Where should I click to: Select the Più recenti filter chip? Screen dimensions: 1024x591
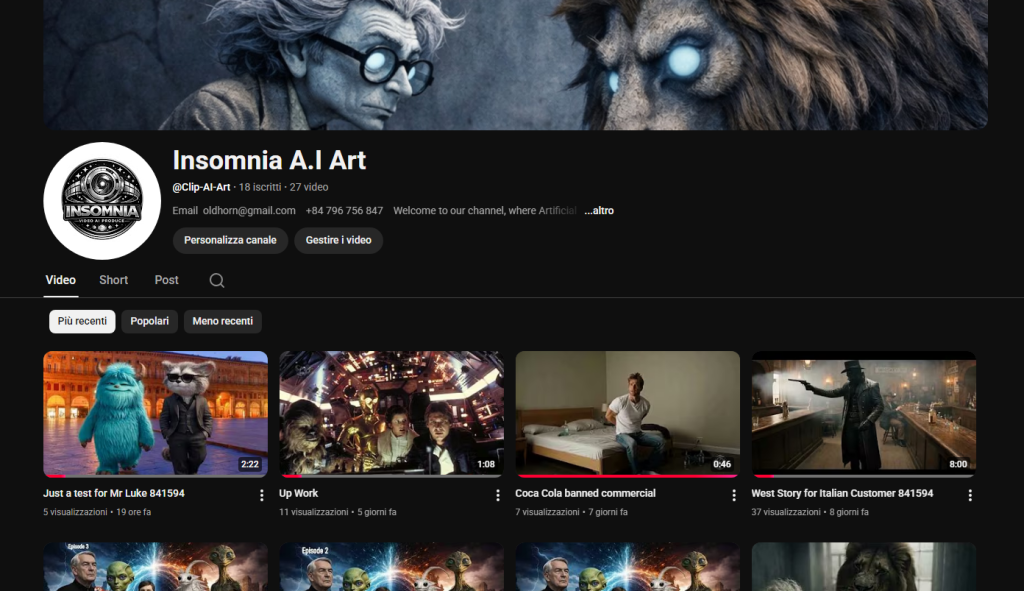tap(82, 321)
